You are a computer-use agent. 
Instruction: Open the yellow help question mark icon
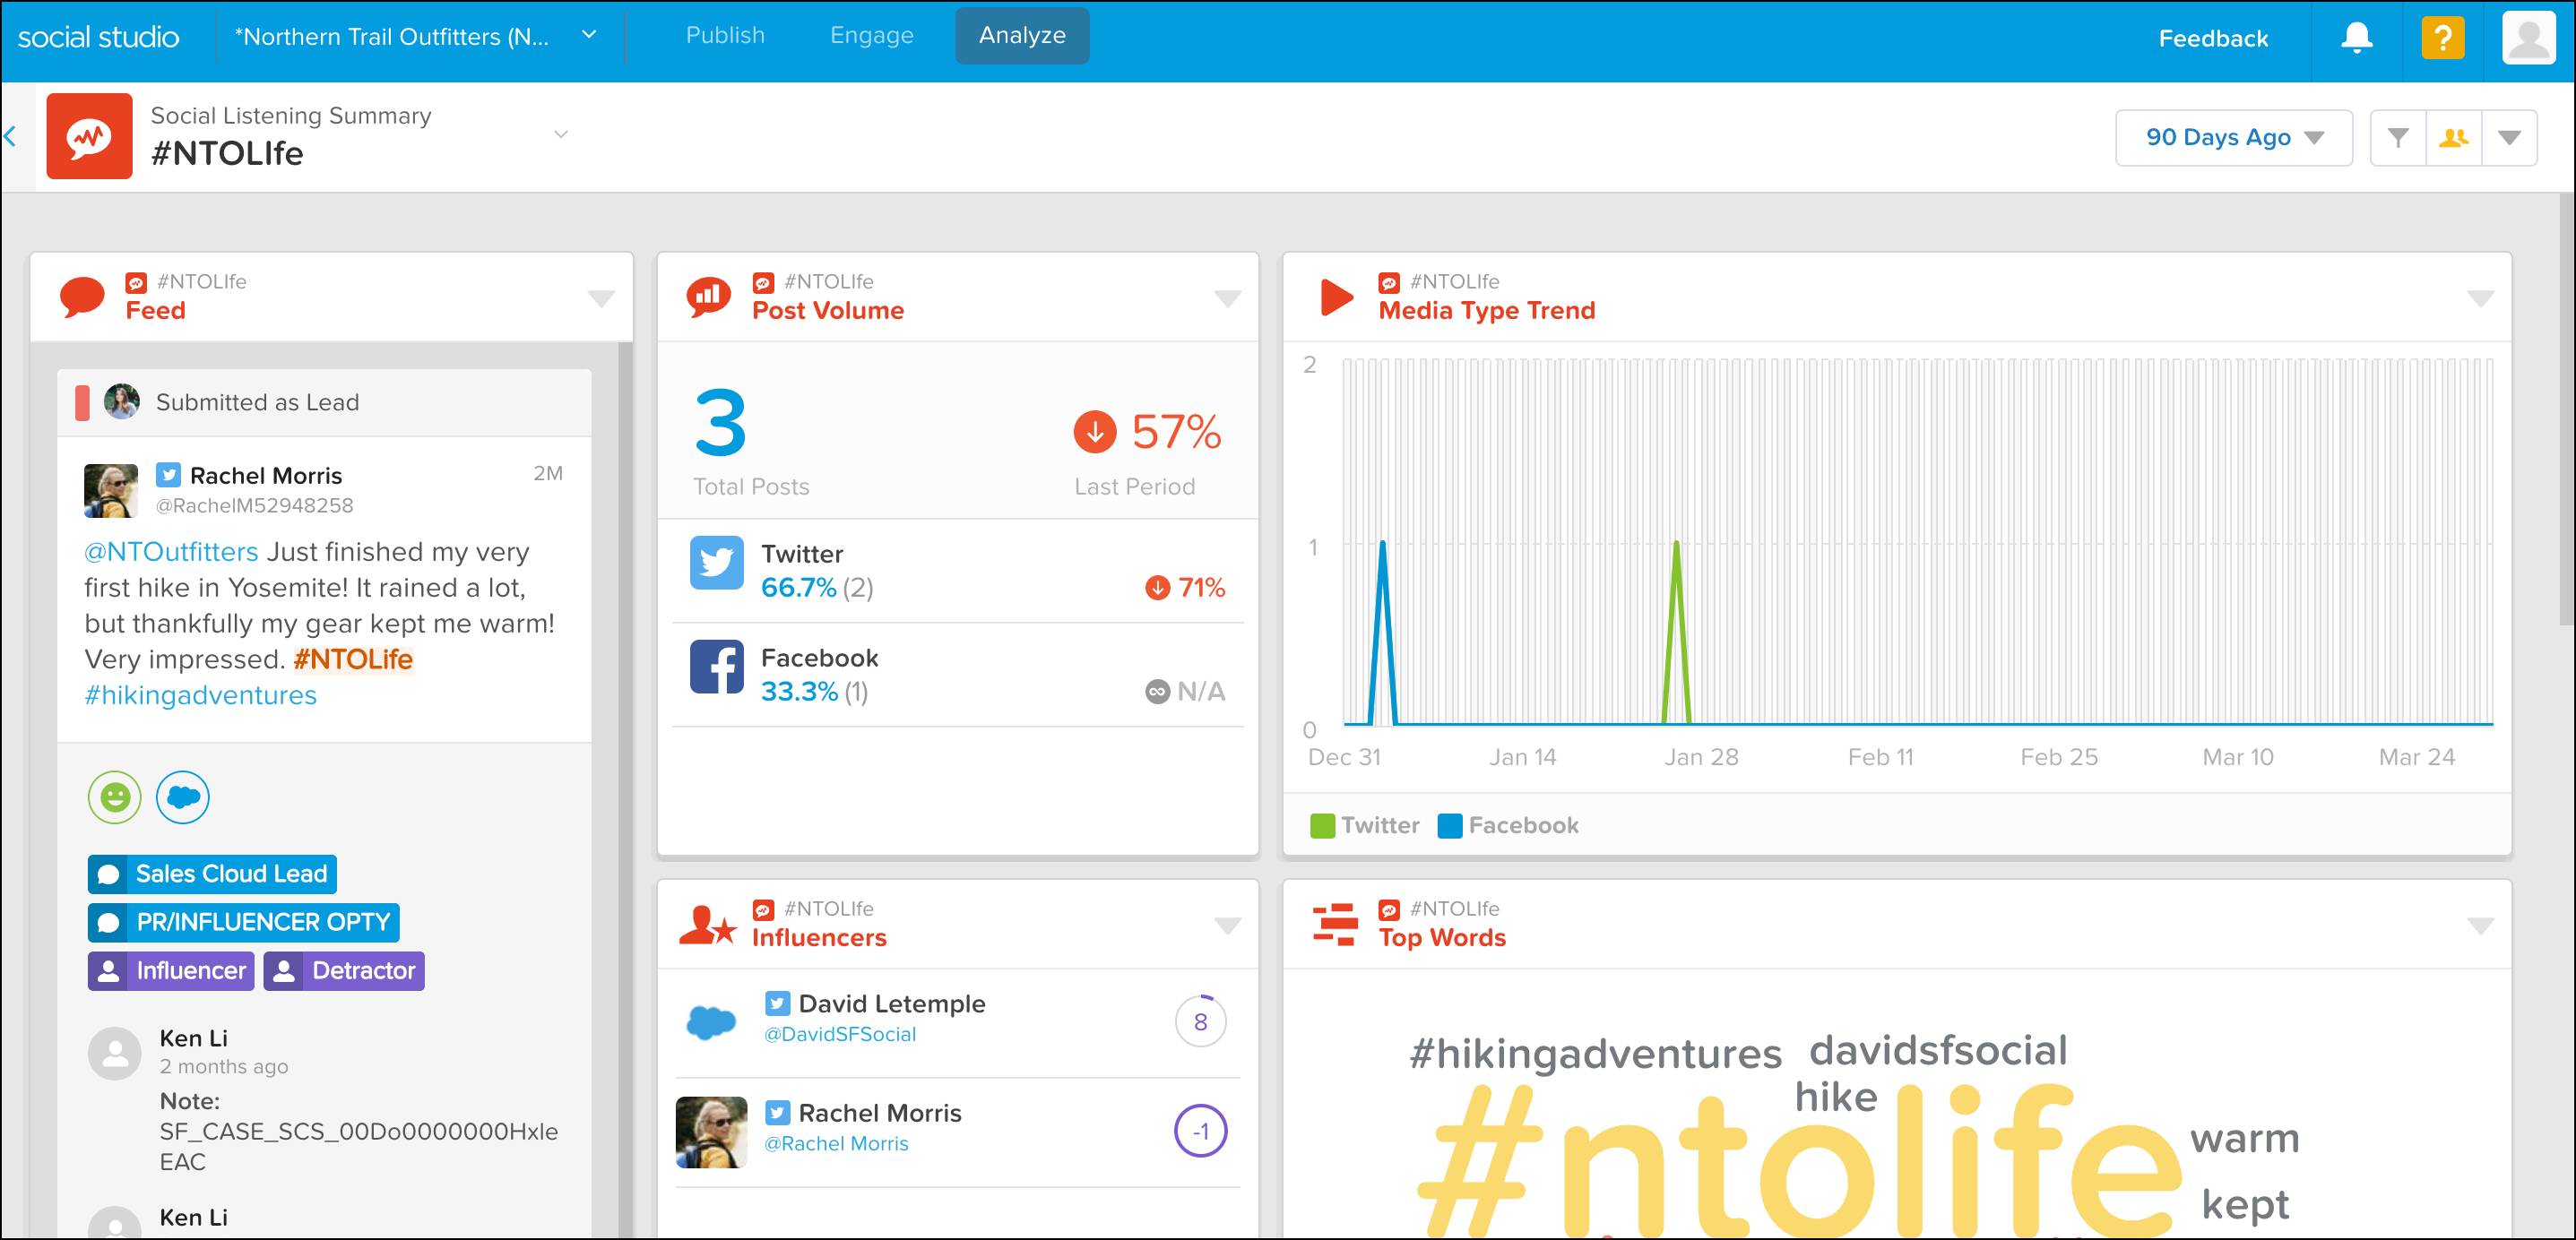point(2442,38)
